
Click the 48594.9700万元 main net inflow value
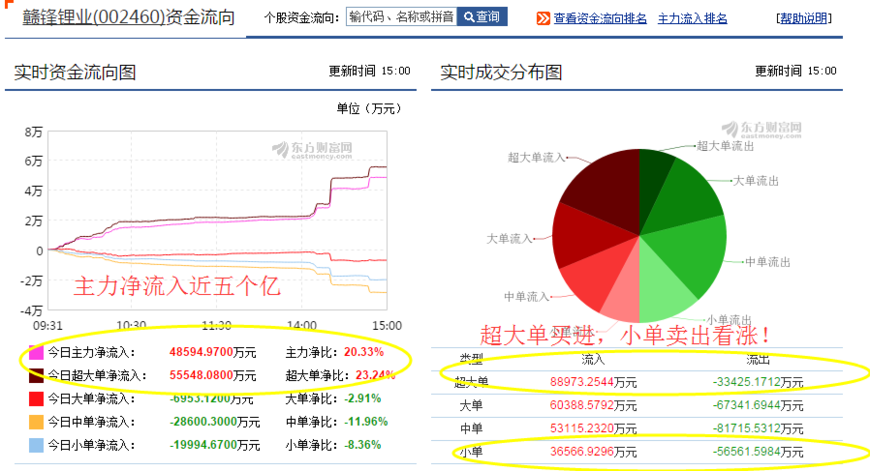point(213,352)
